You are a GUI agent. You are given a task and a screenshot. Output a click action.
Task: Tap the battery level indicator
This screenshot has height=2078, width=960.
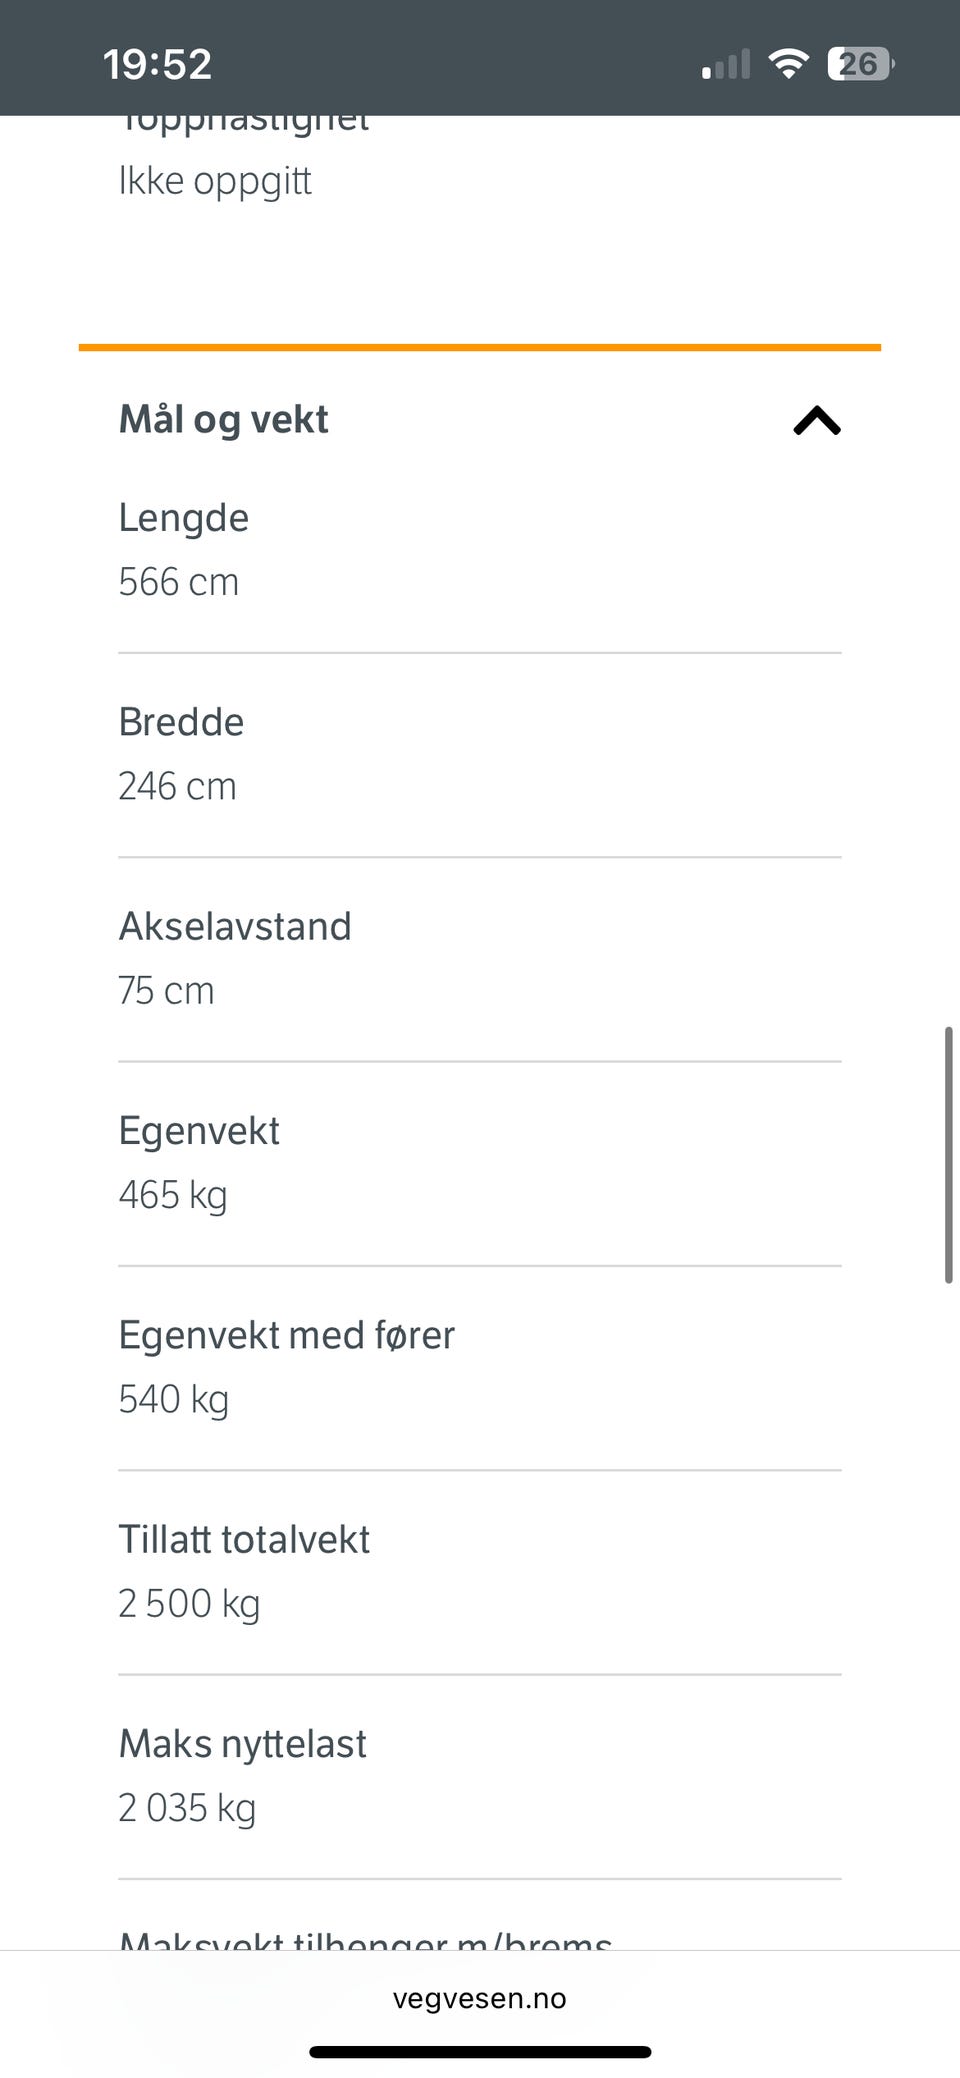(859, 64)
